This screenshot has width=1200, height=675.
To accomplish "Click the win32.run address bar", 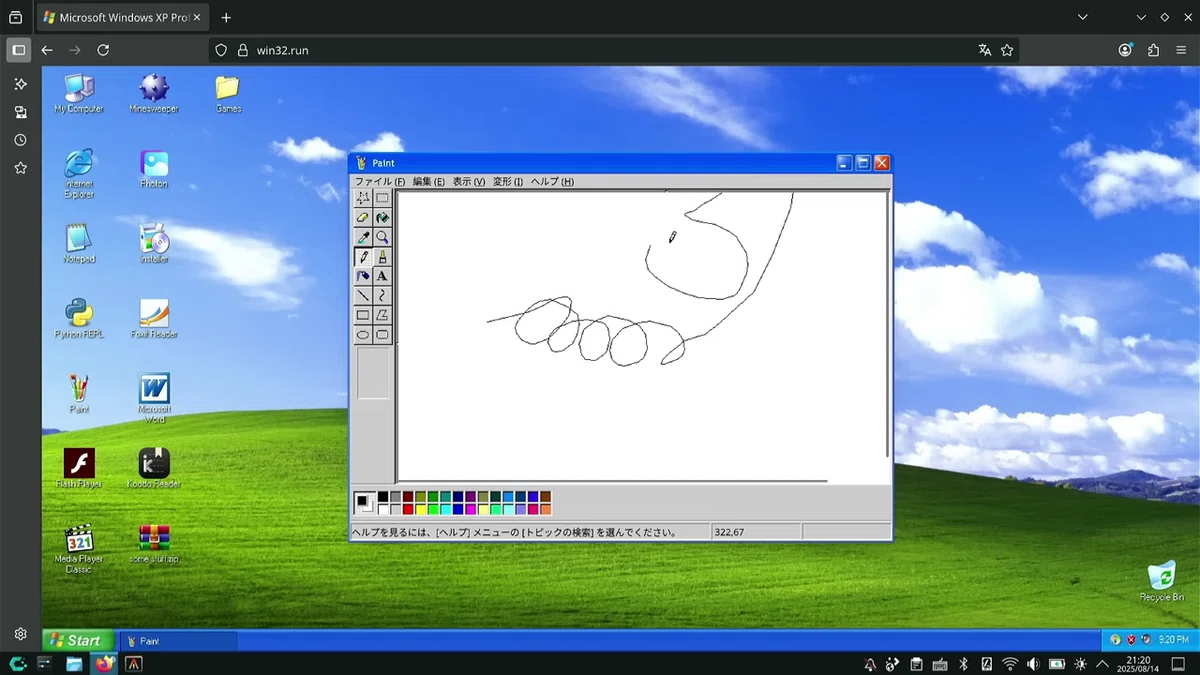I will (x=613, y=50).
